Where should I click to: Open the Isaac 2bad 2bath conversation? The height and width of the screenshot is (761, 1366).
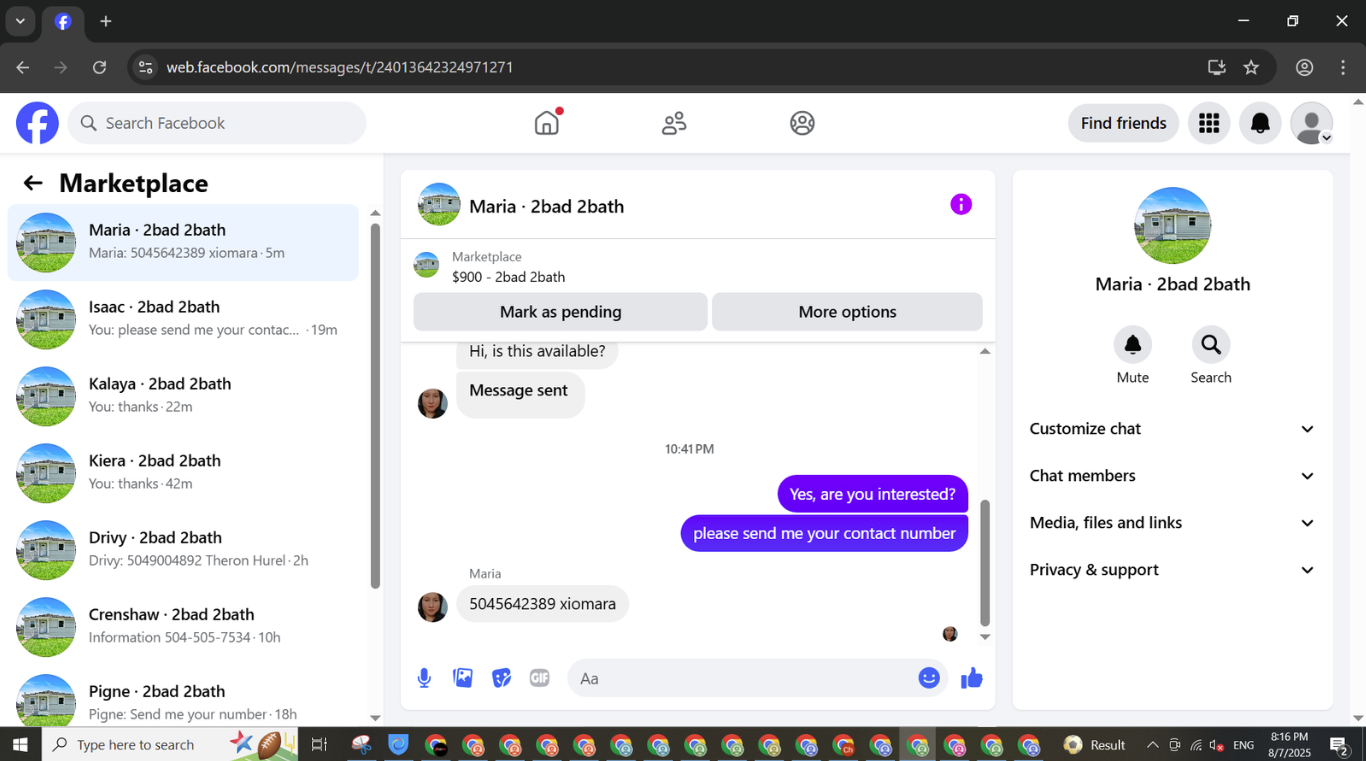[183, 320]
